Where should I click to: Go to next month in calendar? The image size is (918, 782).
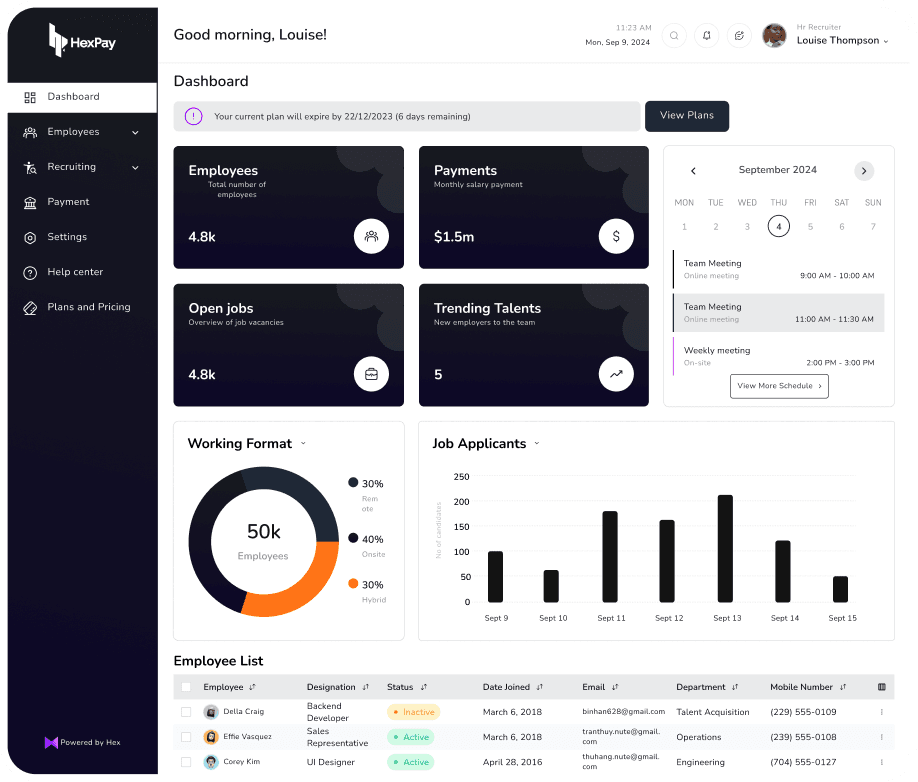864,171
